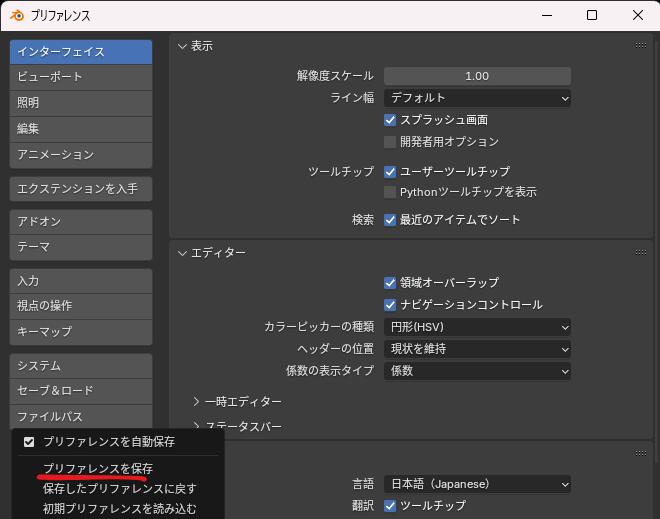Screen dimensions: 660x519
Task: Switch to the テーマ tab
Action: tap(81, 247)
